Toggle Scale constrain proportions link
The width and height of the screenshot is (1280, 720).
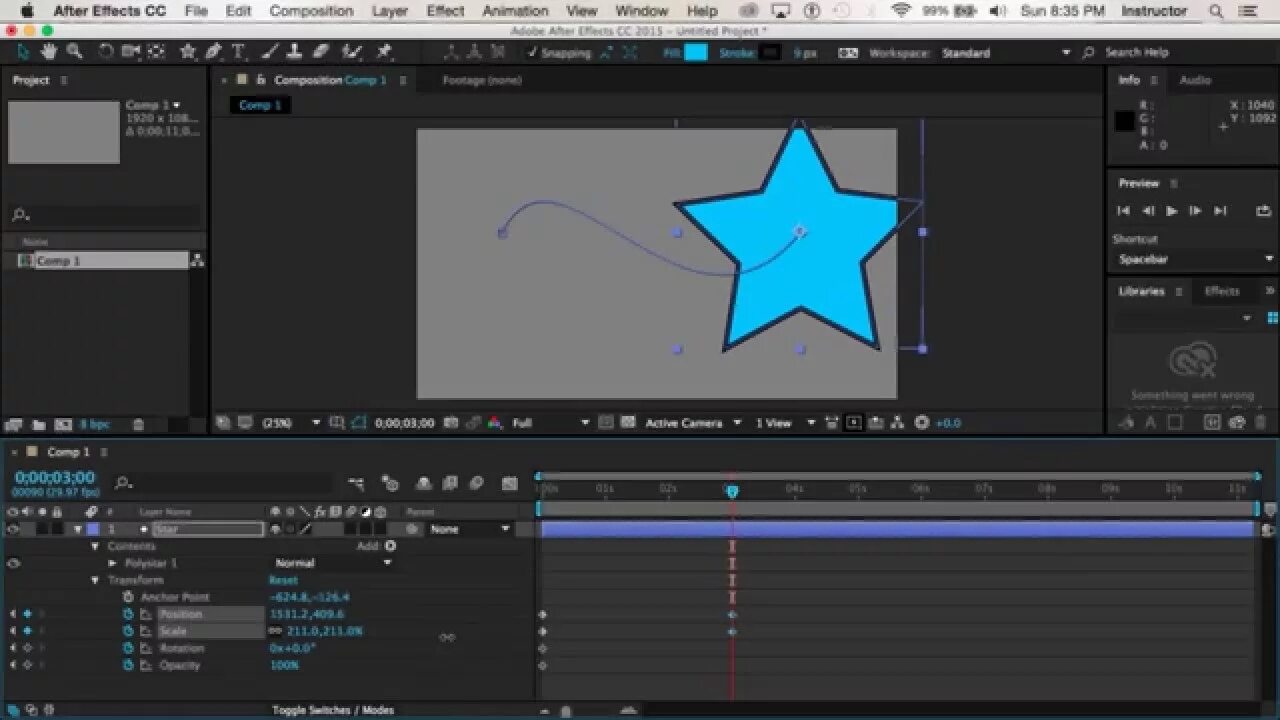[x=275, y=631]
